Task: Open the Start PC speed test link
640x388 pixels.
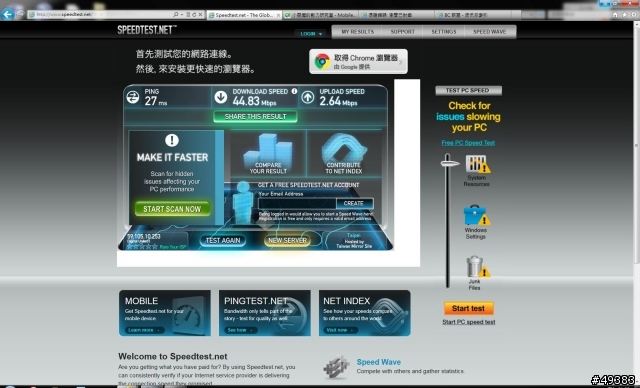Action: click(469, 322)
